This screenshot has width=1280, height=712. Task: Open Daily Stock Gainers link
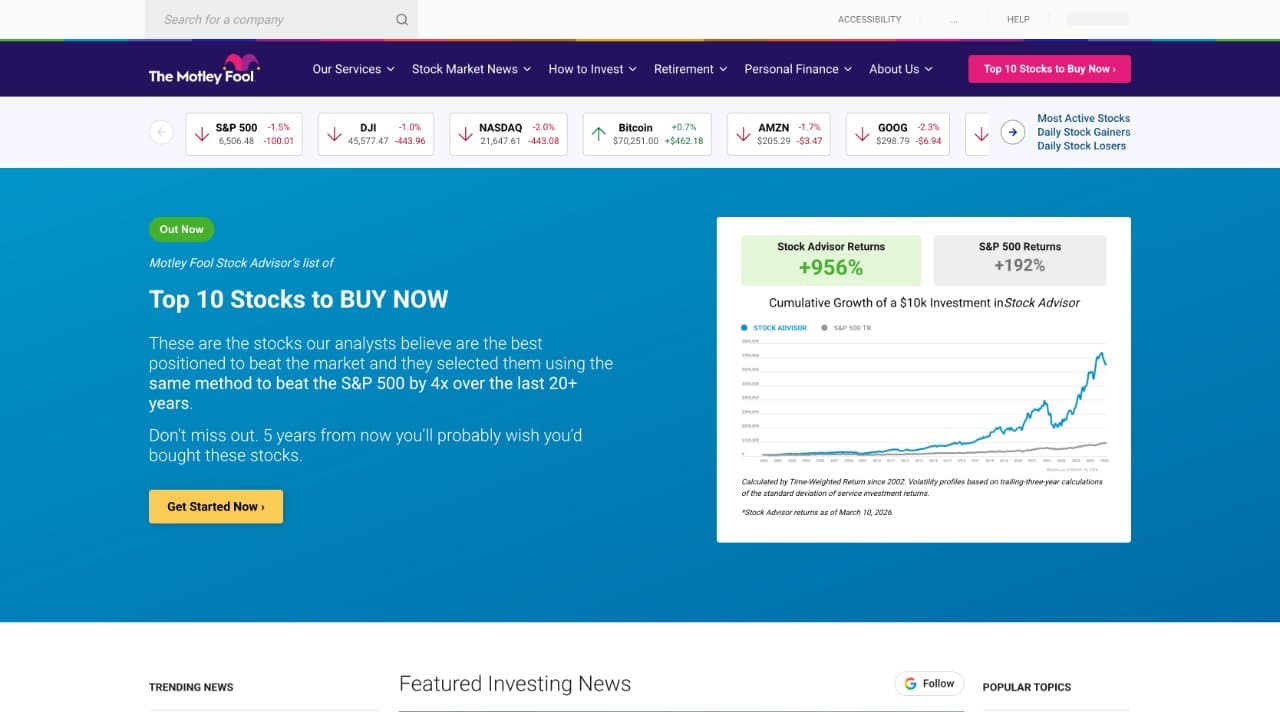pyautogui.click(x=1083, y=132)
